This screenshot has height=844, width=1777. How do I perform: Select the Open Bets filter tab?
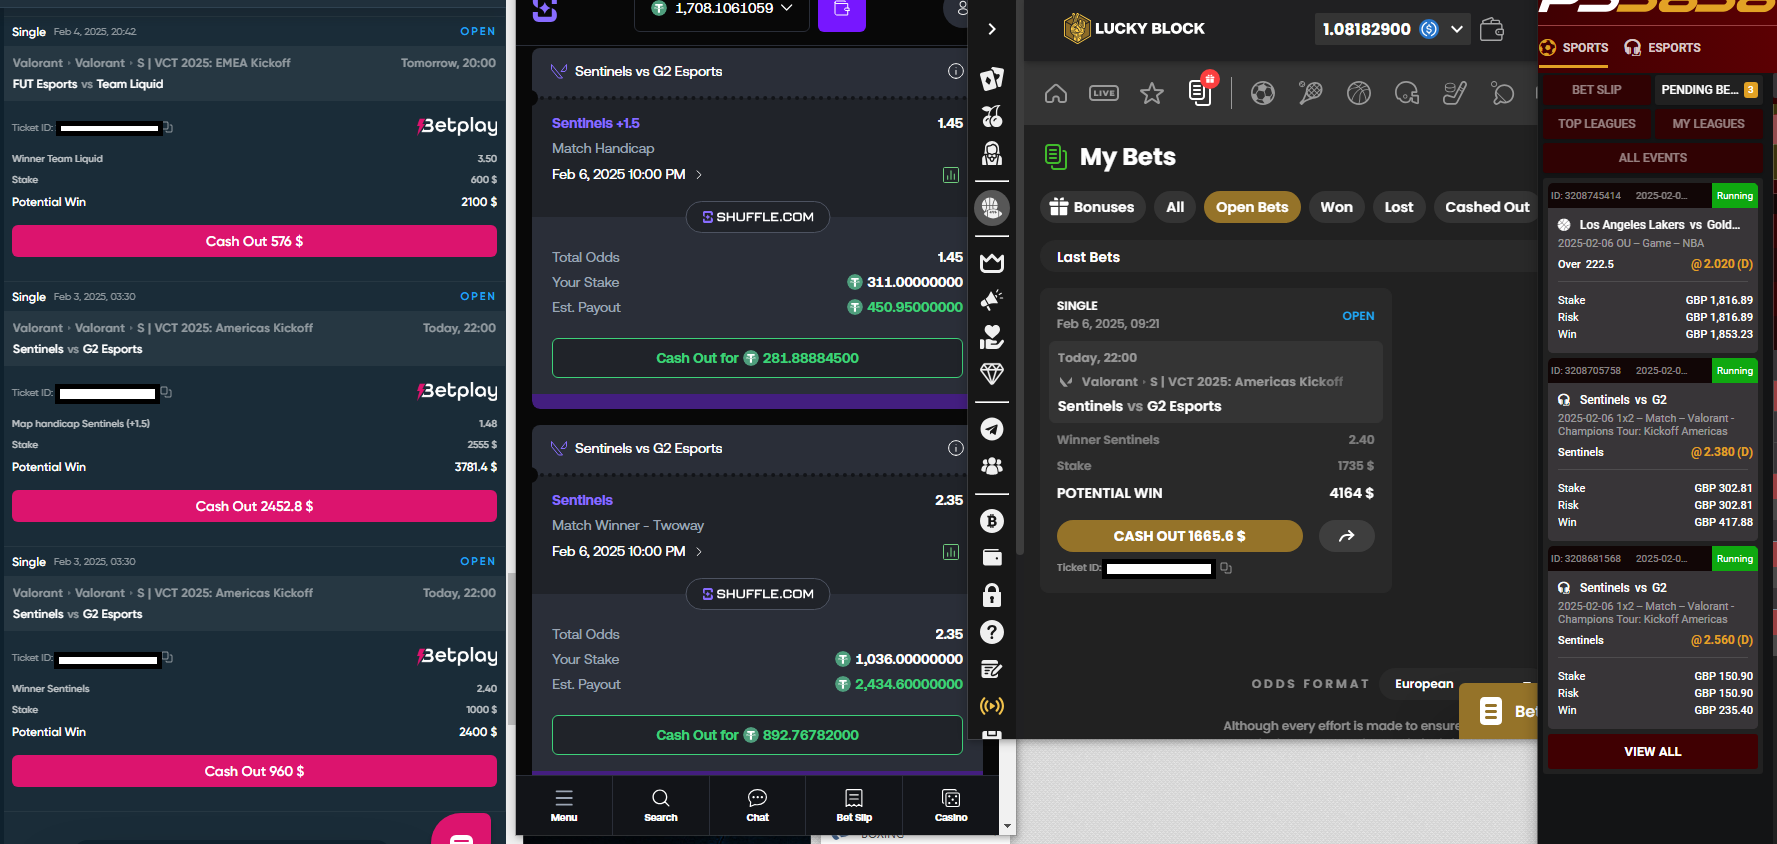1252,207
